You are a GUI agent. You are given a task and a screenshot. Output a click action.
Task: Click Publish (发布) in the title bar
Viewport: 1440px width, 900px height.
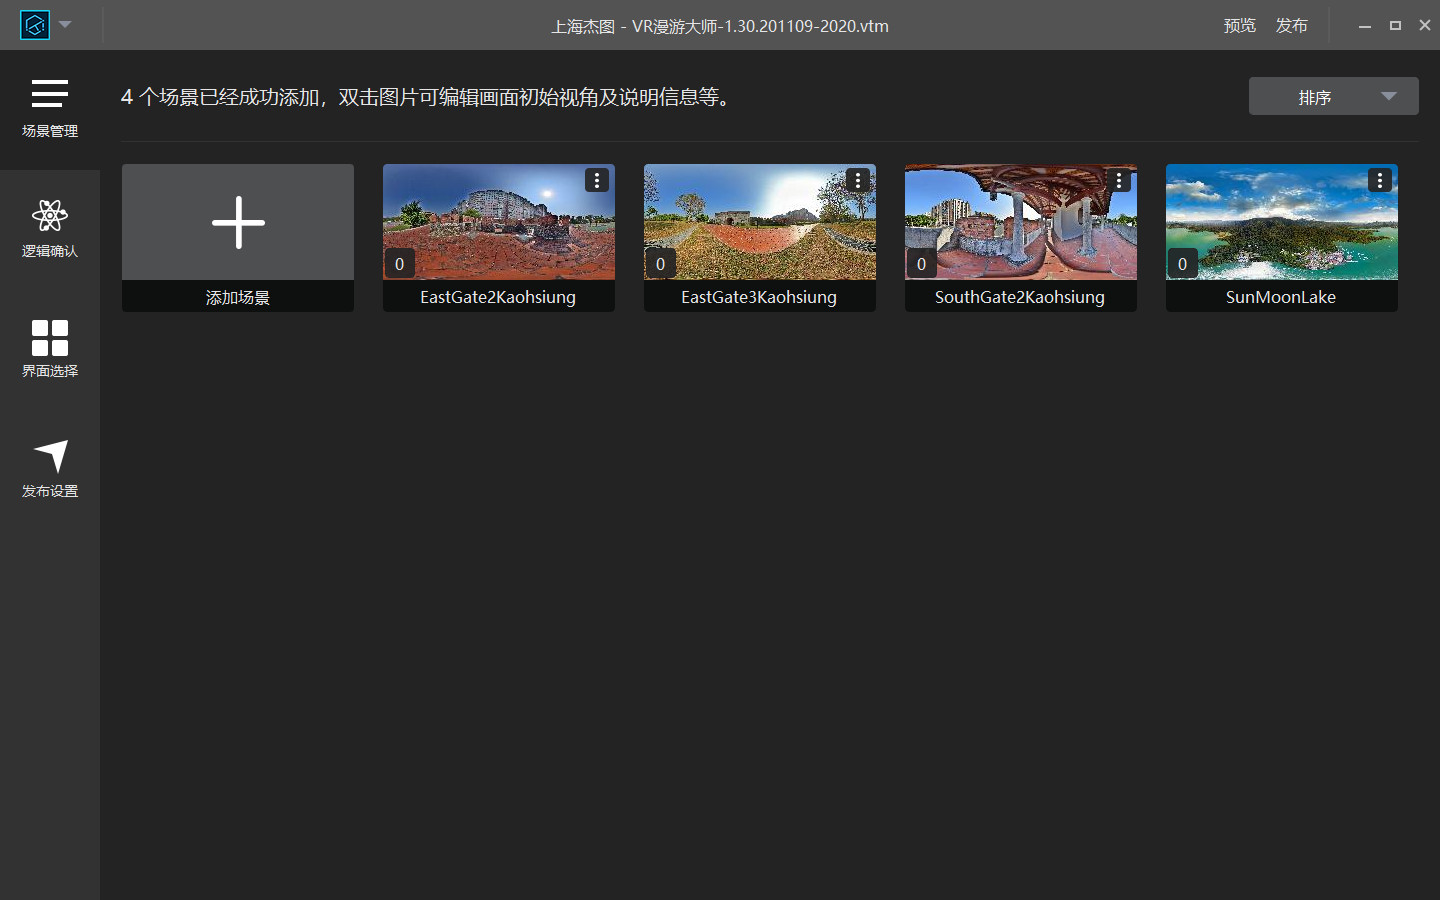pyautogui.click(x=1291, y=25)
